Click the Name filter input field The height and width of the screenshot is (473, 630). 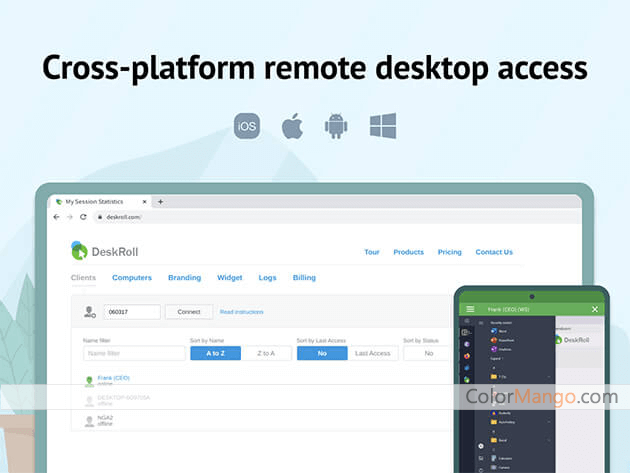(134, 353)
